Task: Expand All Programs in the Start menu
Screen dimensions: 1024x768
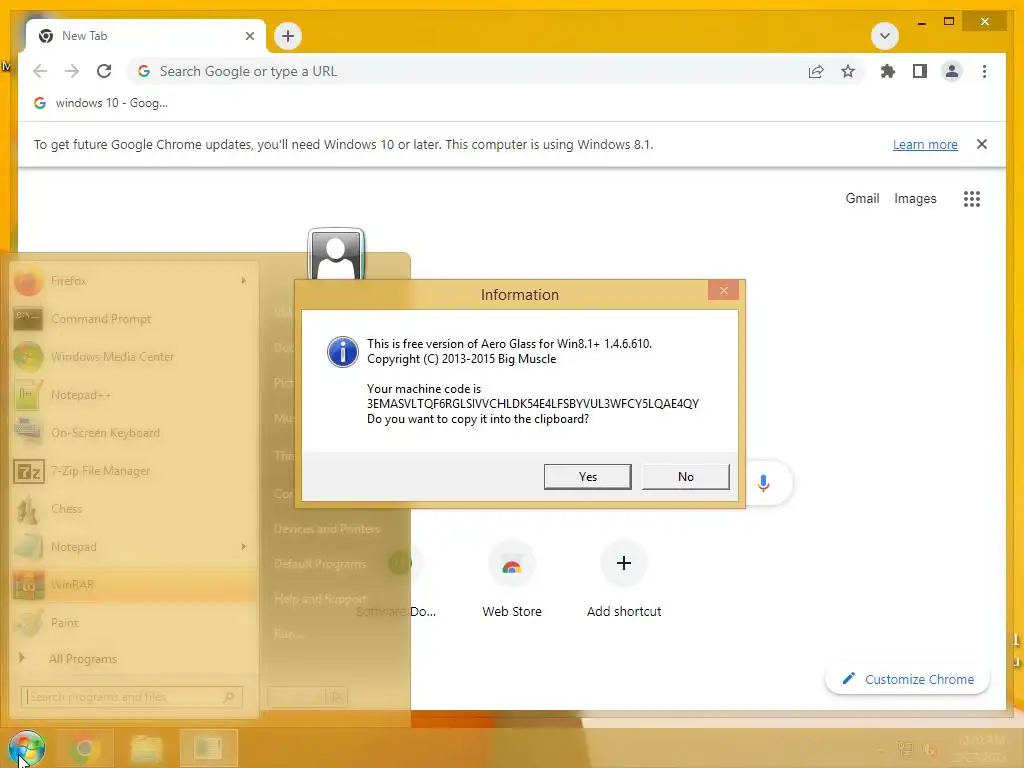Action: pos(82,659)
